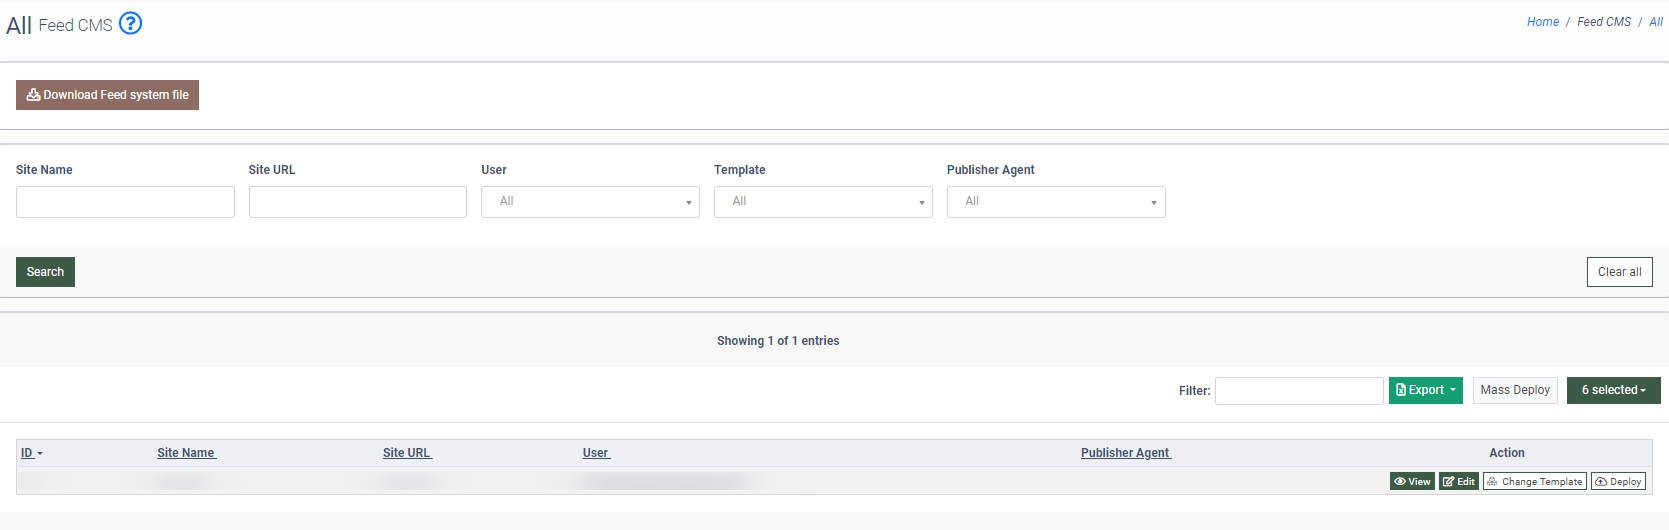Open the Template dropdown

[822, 202]
